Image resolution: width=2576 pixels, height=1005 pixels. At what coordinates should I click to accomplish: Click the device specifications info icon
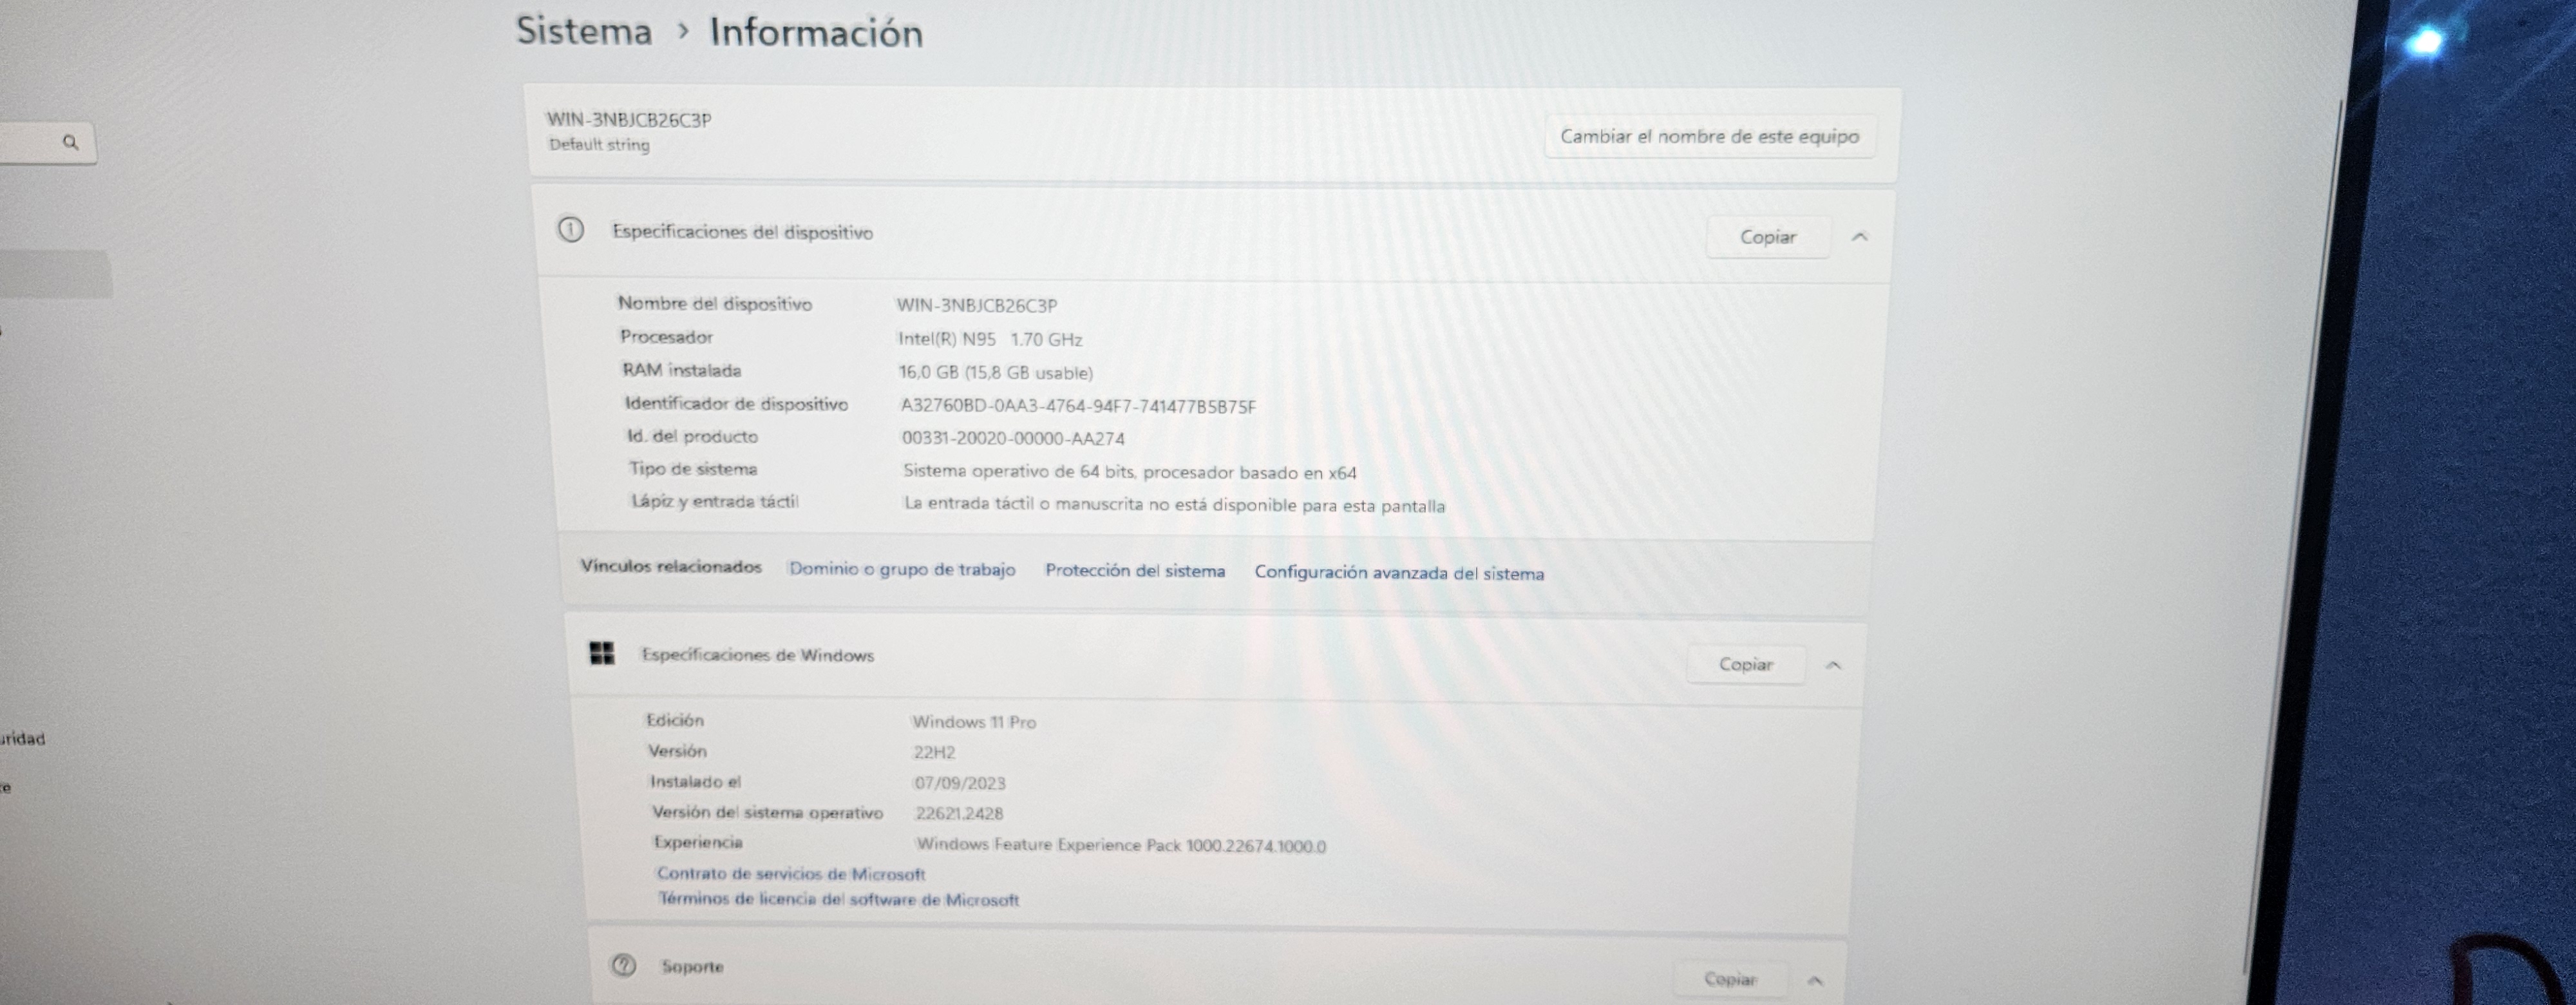click(570, 230)
